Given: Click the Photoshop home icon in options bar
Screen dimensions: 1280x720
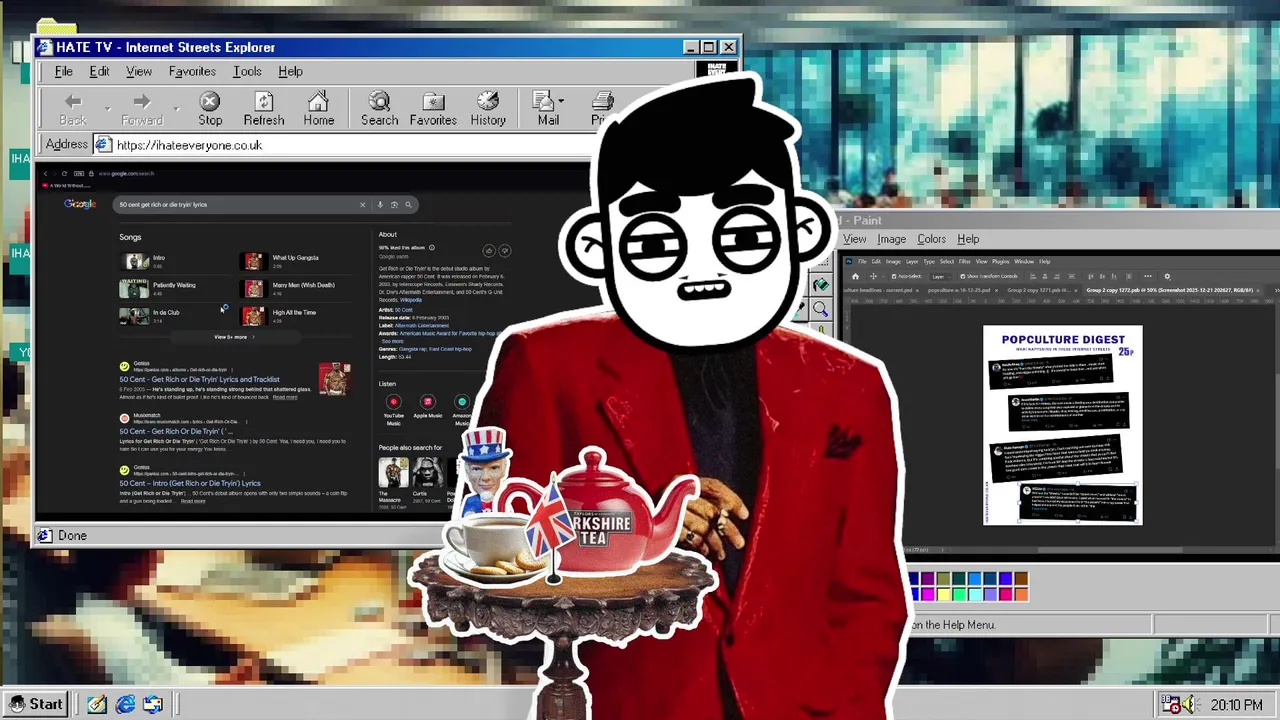Looking at the screenshot, I should click(x=855, y=277).
